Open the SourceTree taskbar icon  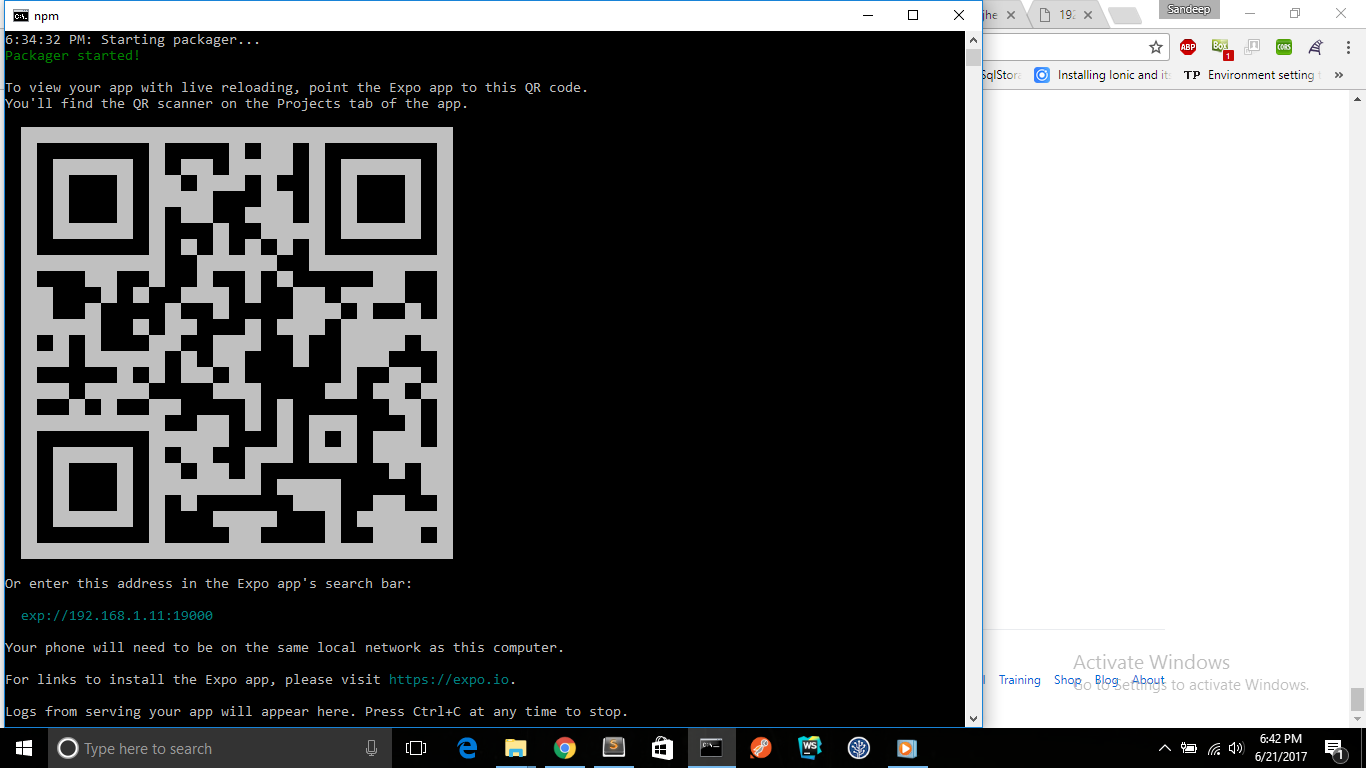[x=858, y=748]
